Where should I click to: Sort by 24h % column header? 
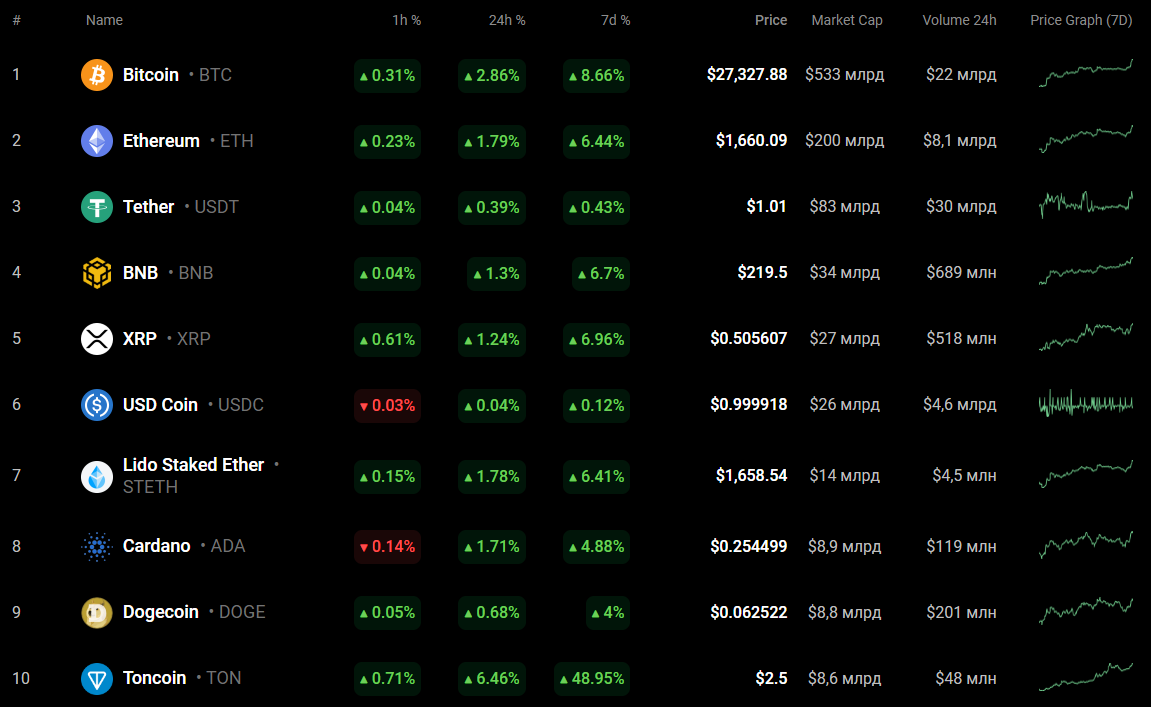coord(506,20)
